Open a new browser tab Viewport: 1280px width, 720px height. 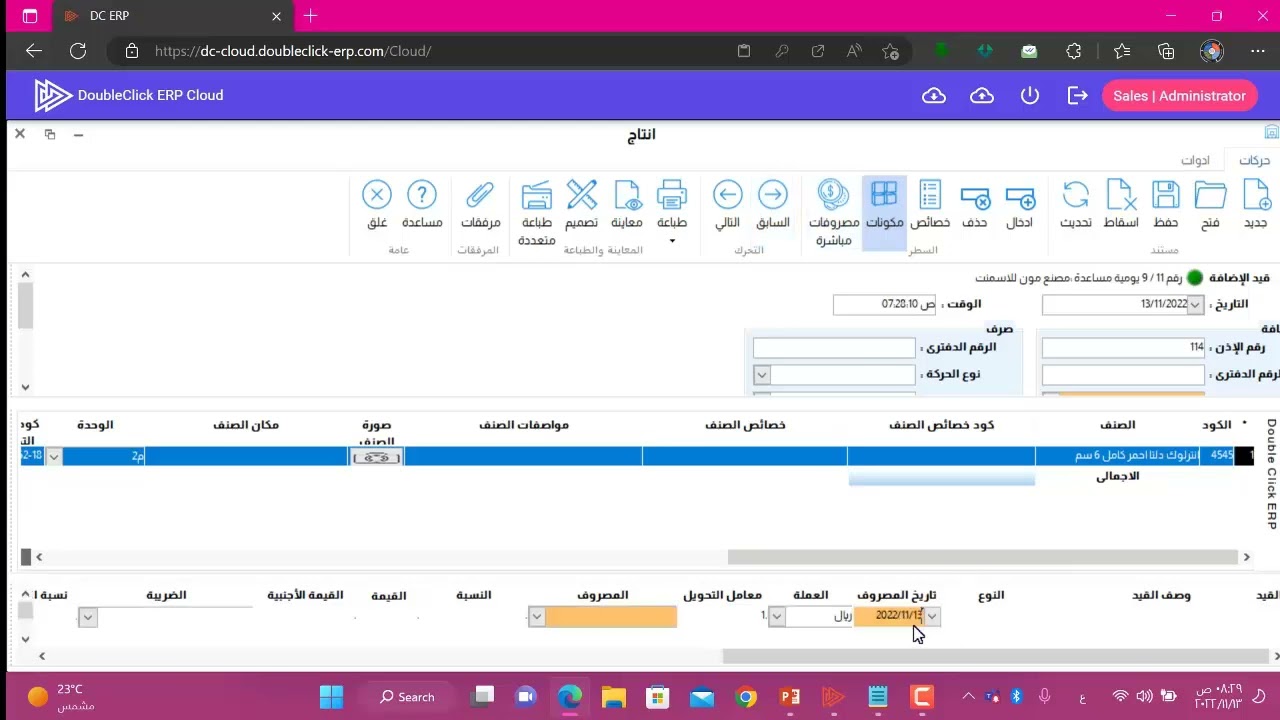pos(311,16)
